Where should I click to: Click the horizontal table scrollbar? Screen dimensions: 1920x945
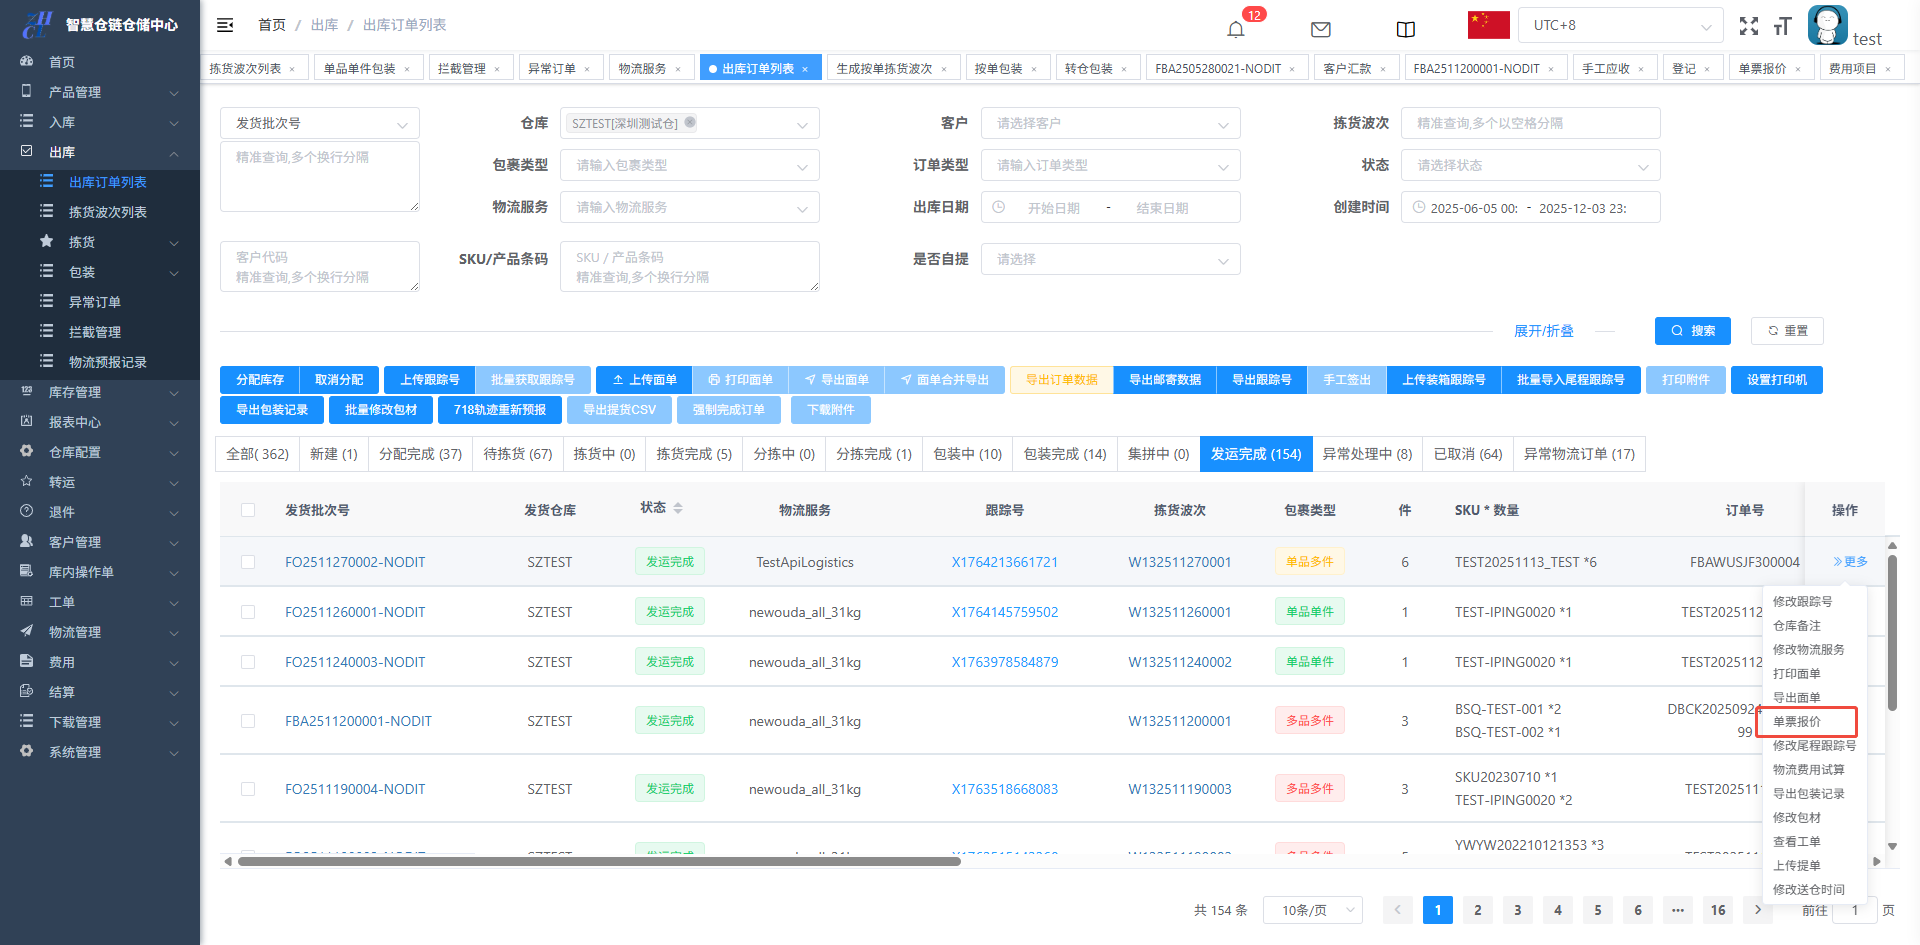(600, 861)
